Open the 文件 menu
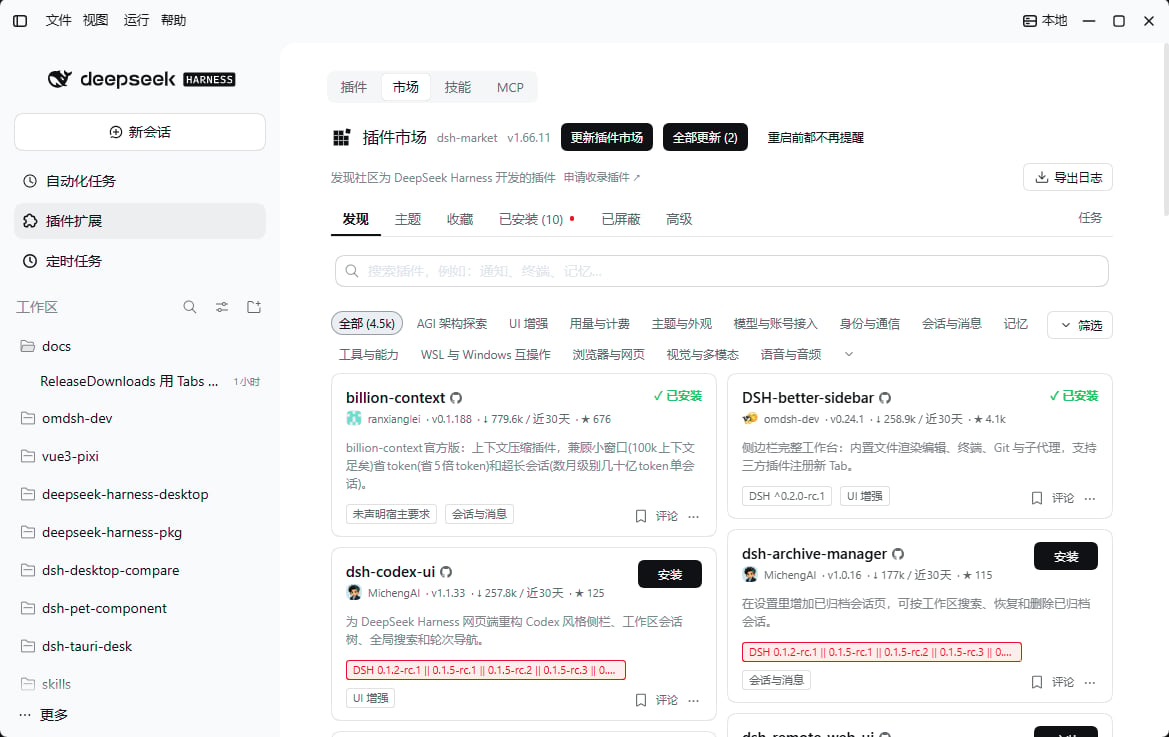Image resolution: width=1169 pixels, height=737 pixels. pos(58,21)
